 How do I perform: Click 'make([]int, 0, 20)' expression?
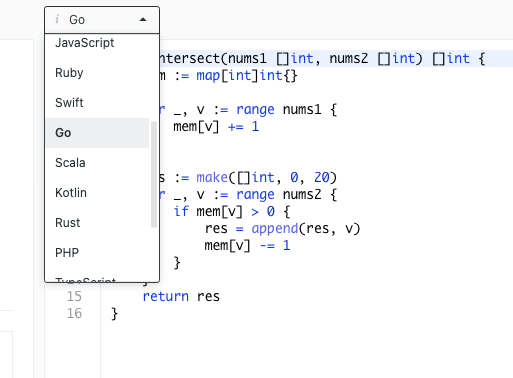tap(267, 177)
